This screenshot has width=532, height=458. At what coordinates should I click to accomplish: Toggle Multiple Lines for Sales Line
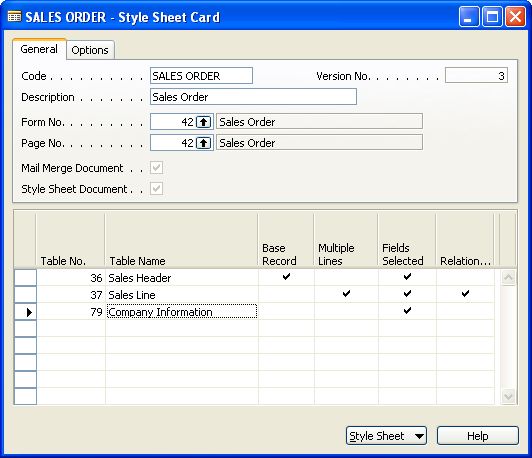(346, 294)
